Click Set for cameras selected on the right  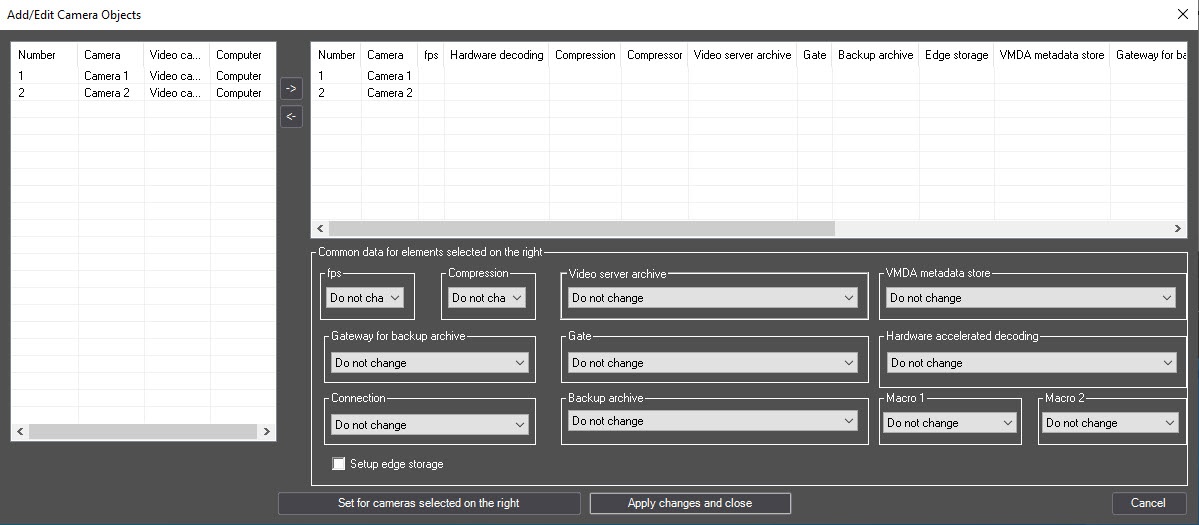[x=429, y=503]
